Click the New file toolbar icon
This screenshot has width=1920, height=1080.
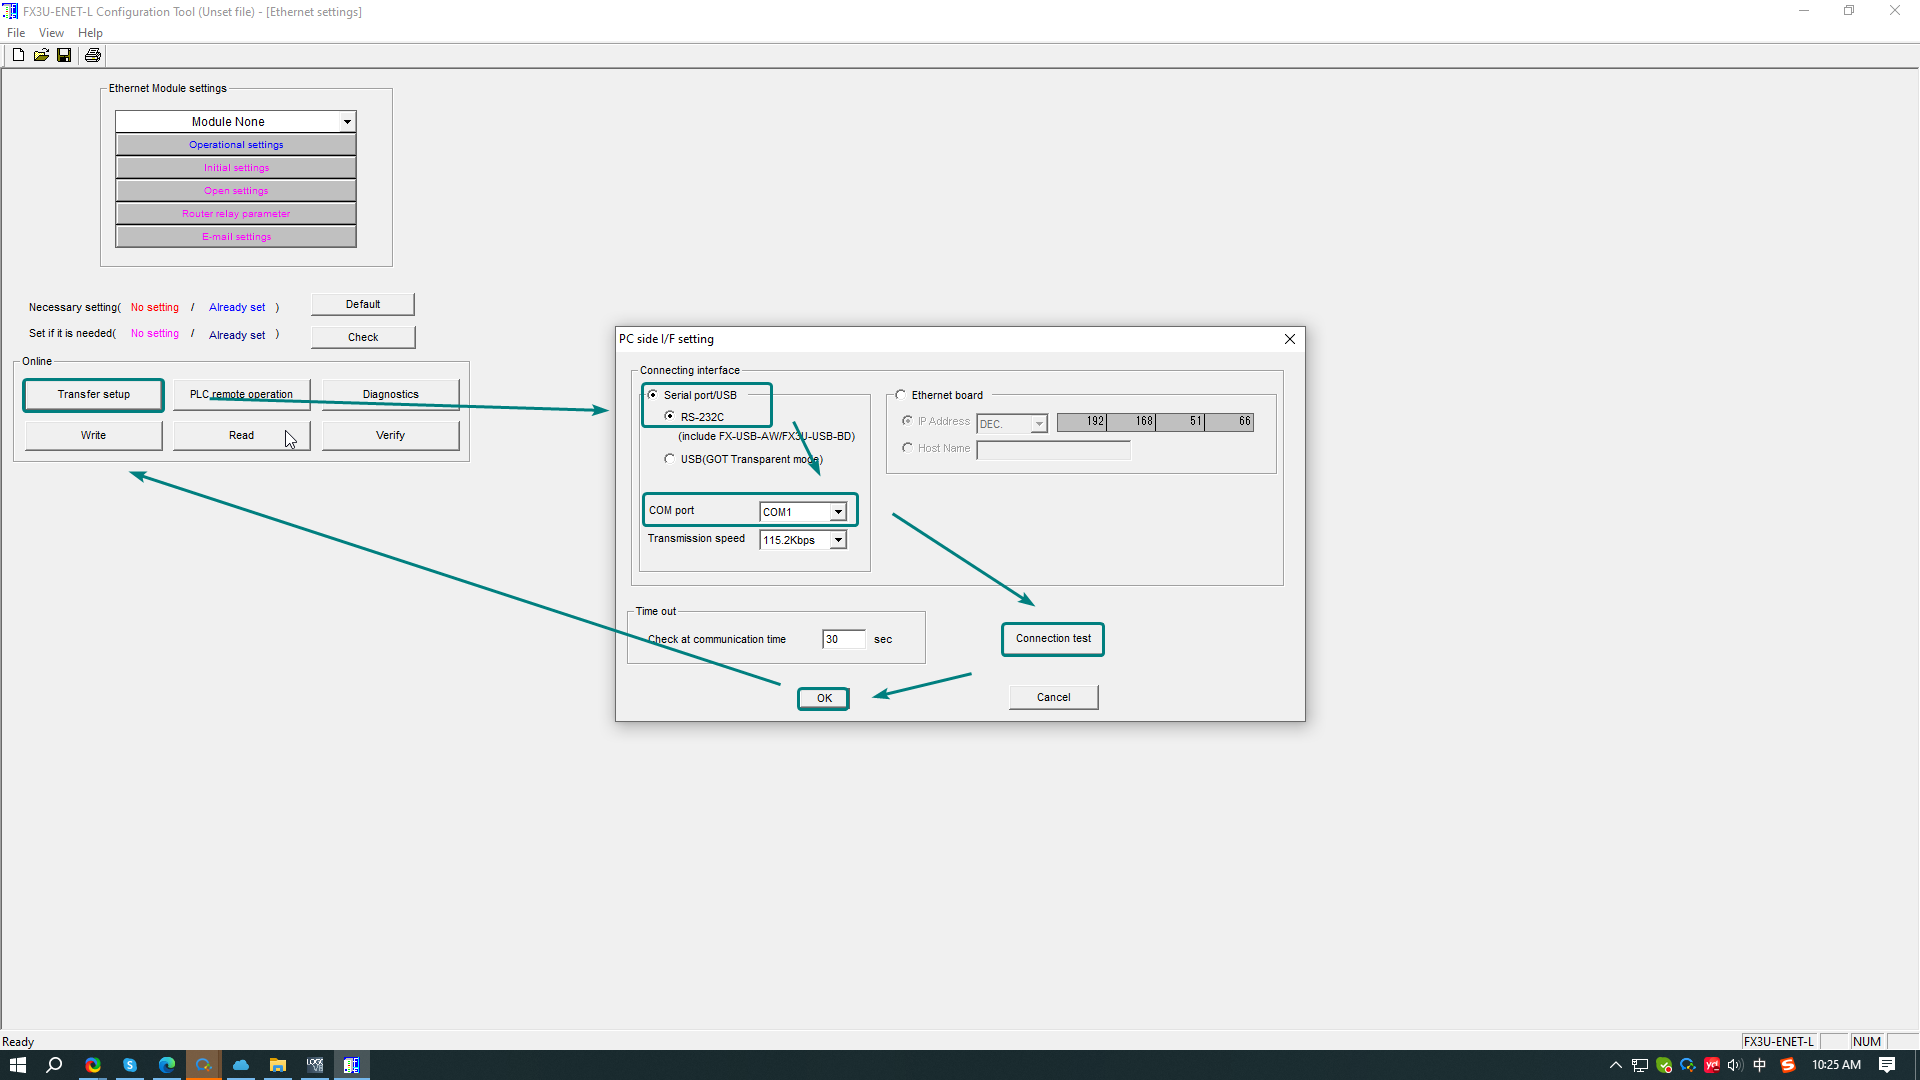pyautogui.click(x=18, y=55)
